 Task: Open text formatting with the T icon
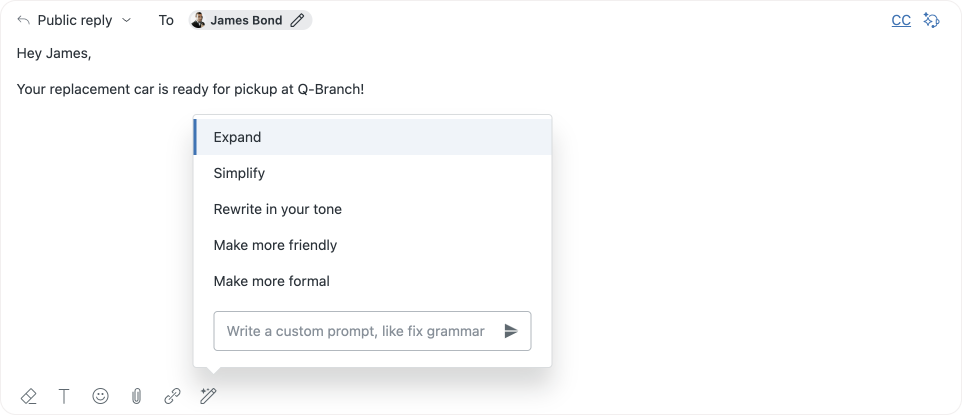click(x=64, y=396)
